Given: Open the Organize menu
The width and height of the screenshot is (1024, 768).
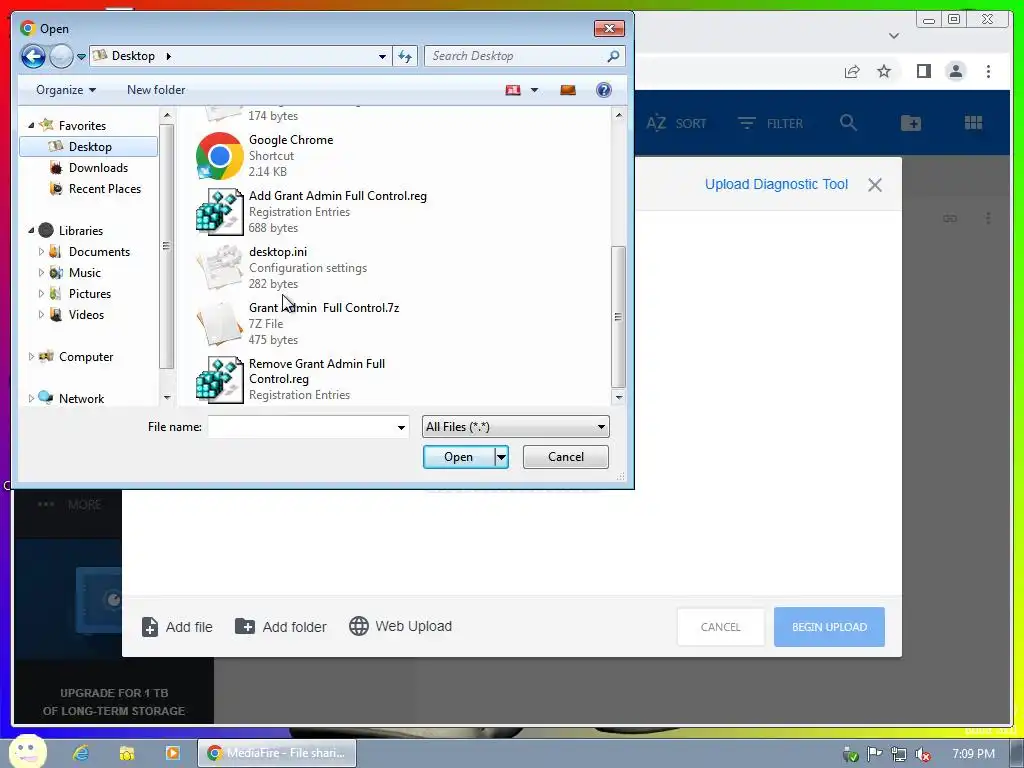Looking at the screenshot, I should [66, 90].
